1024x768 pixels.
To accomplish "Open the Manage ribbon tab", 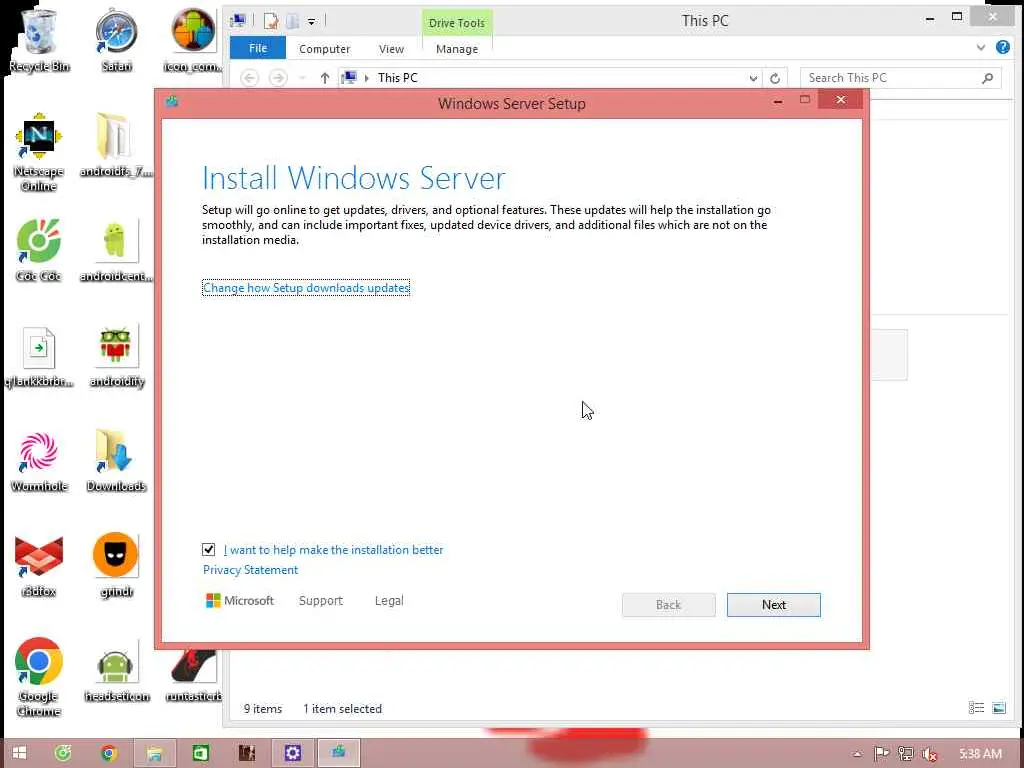I will (x=457, y=49).
